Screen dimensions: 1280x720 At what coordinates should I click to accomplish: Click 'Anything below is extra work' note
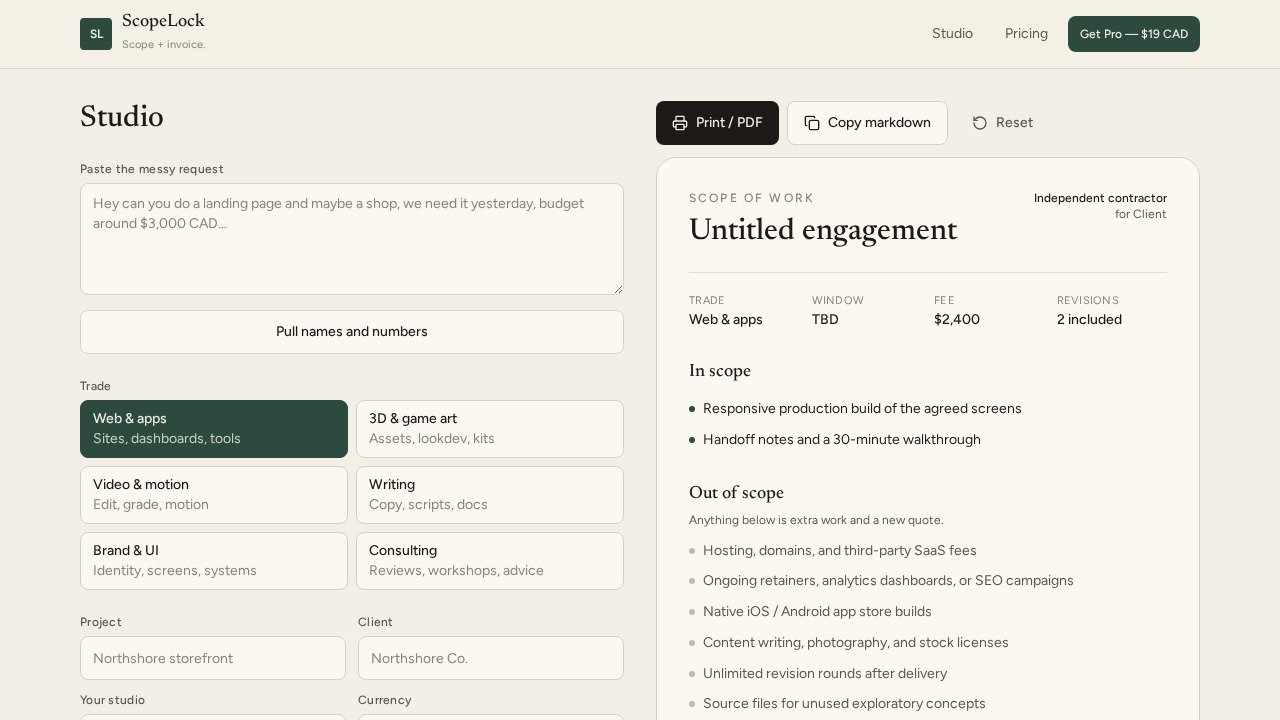(816, 520)
